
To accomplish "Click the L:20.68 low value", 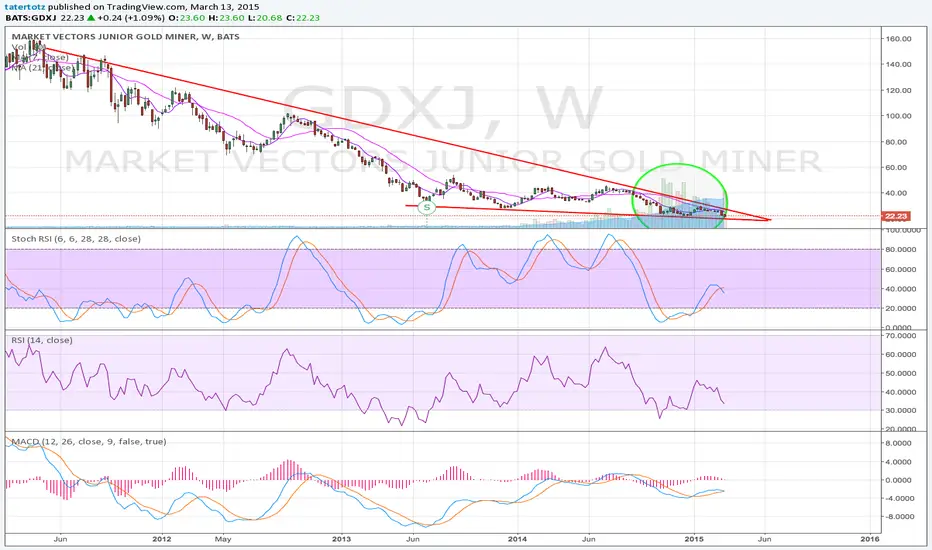I will click(x=265, y=18).
